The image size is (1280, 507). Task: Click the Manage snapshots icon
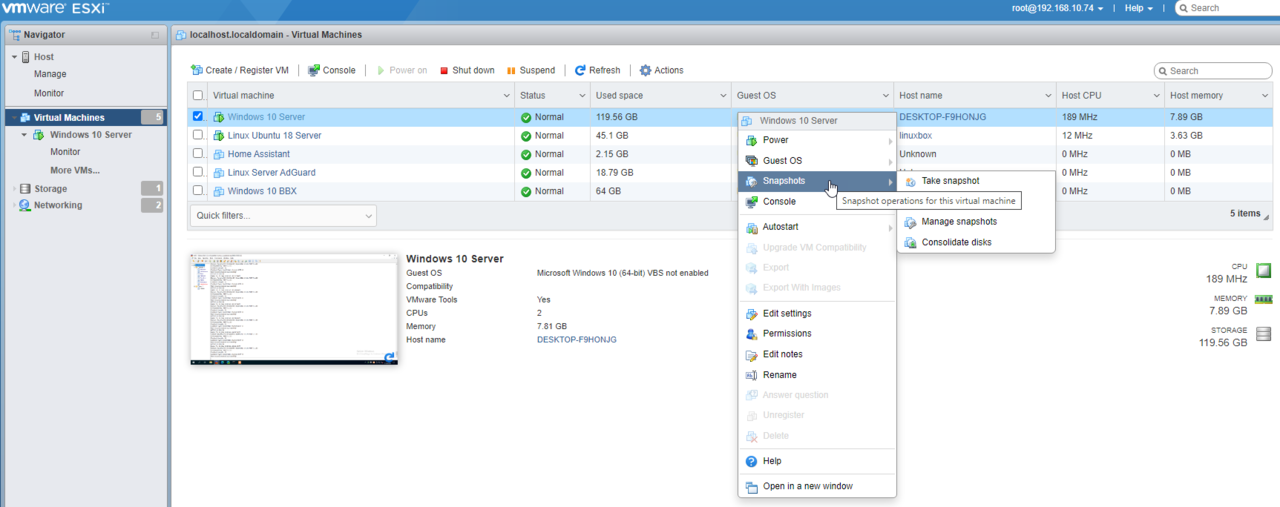point(910,221)
